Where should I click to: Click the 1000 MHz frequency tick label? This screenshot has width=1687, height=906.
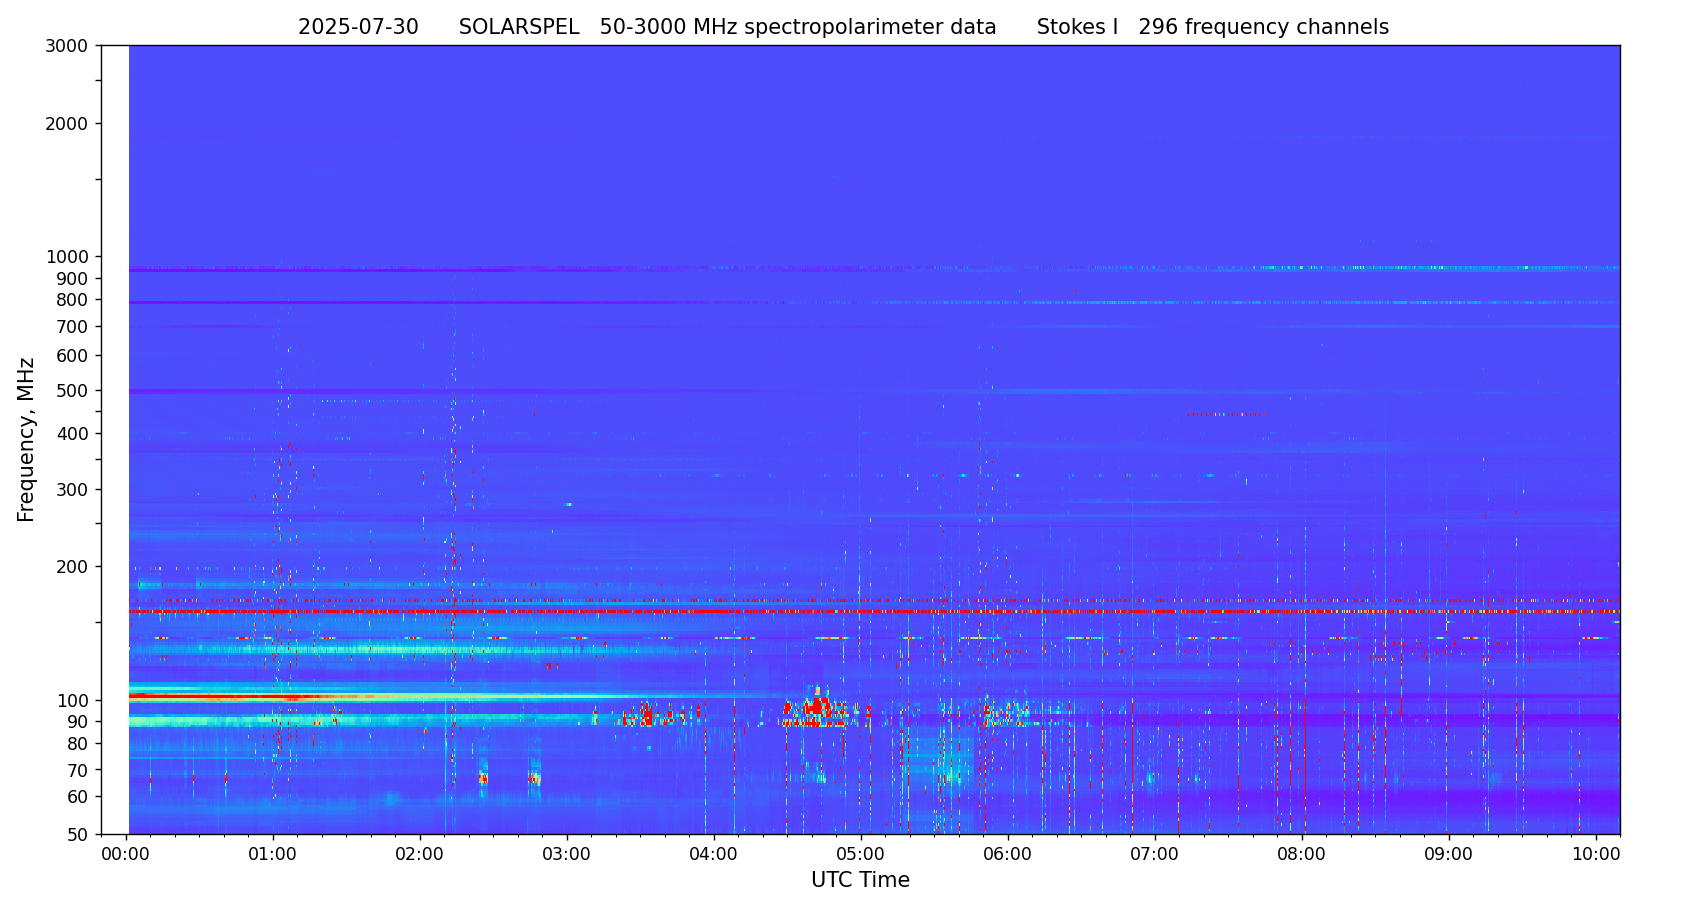67,256
